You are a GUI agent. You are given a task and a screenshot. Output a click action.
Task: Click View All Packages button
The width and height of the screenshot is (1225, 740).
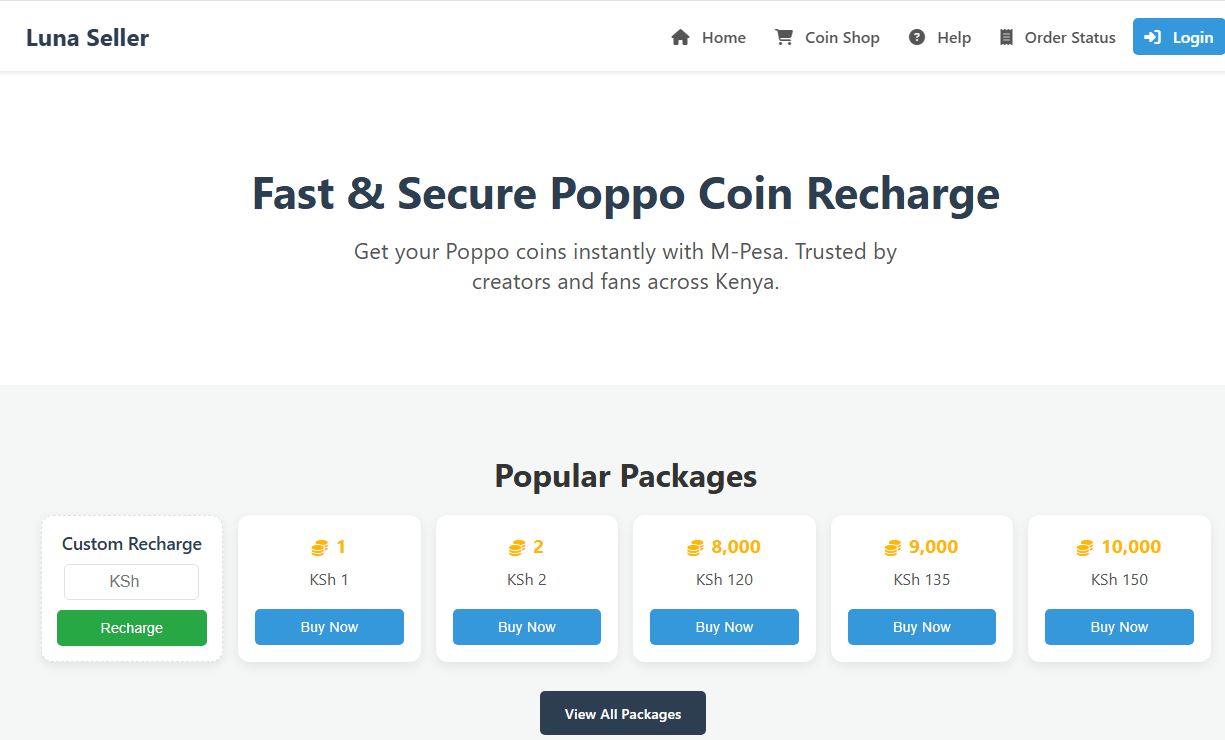[x=622, y=713]
